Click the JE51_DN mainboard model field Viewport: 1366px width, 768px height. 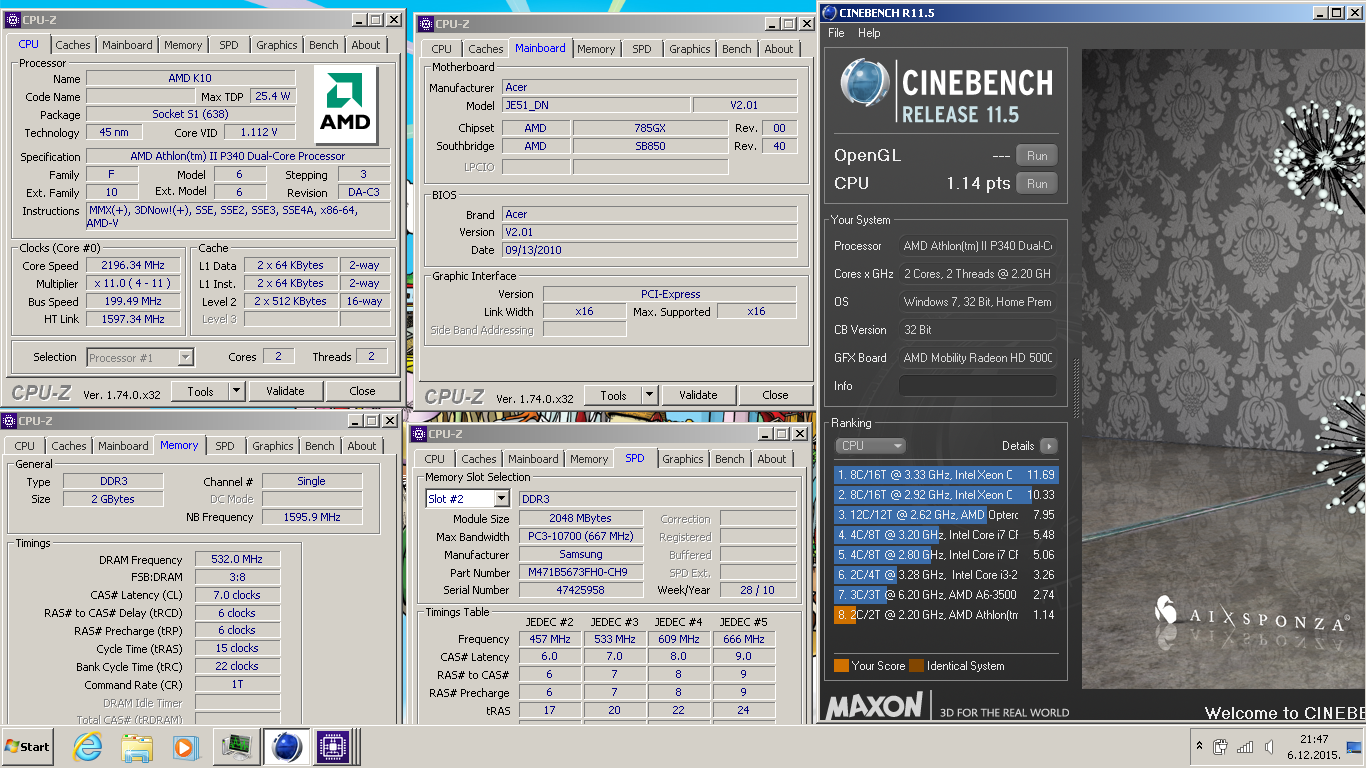[x=595, y=106]
